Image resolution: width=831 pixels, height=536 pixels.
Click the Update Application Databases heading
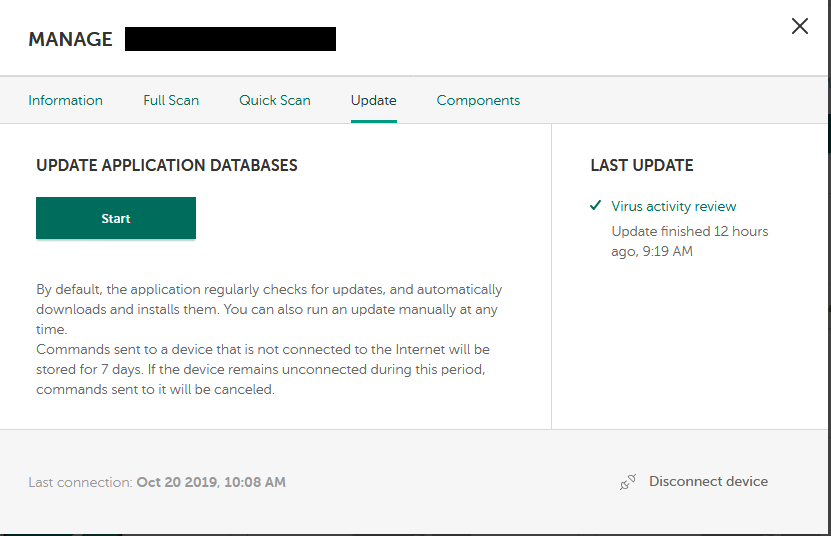[x=167, y=165]
